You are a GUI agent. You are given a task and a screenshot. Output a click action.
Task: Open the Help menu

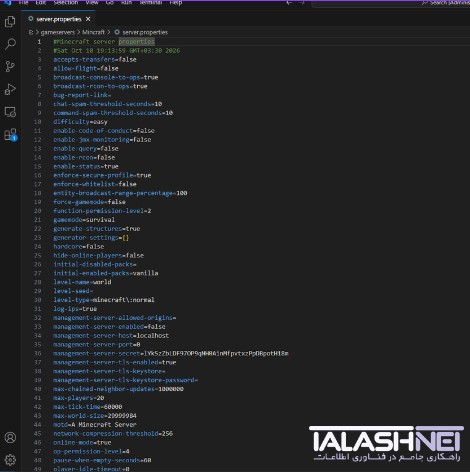(x=176, y=2)
